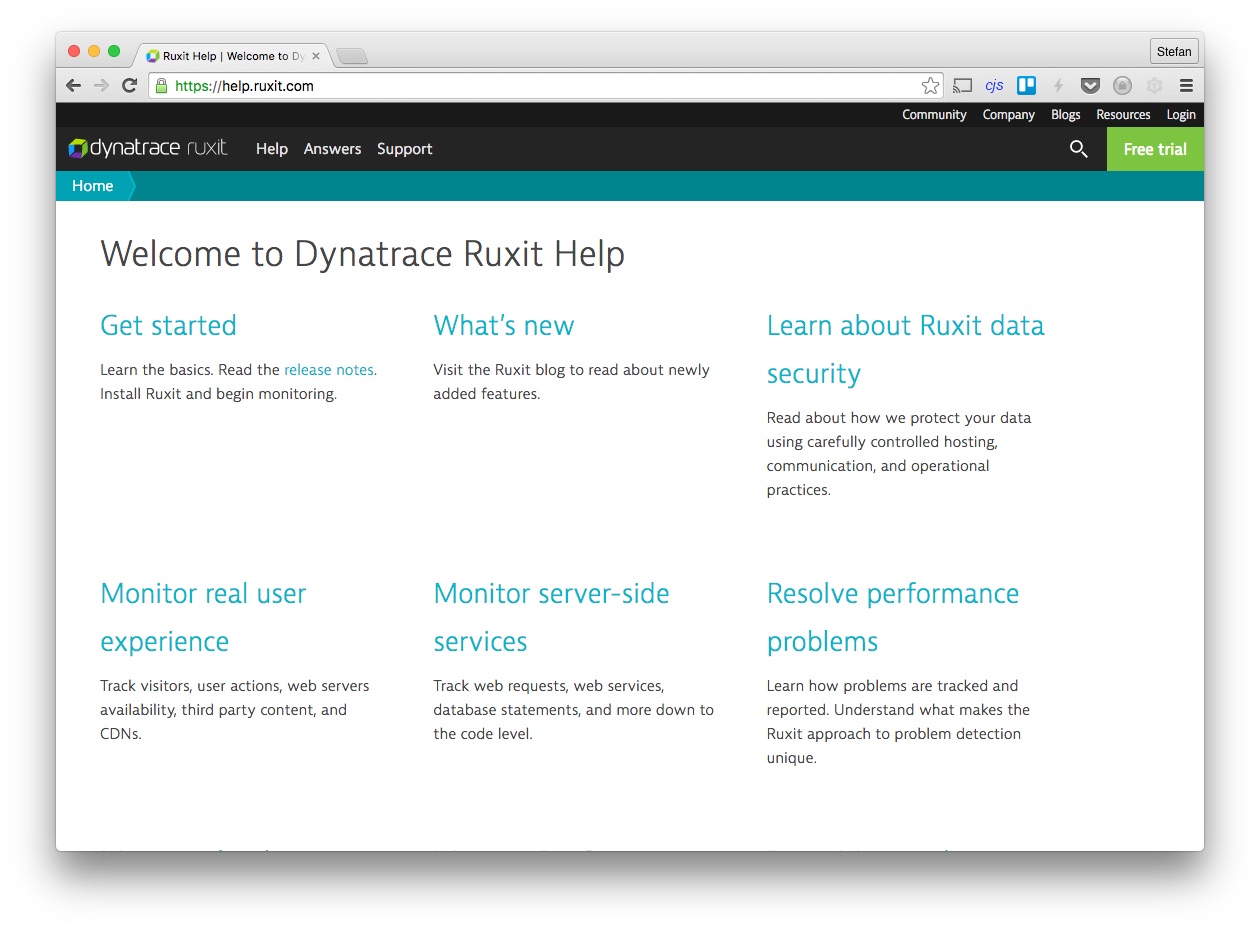Go to Blogs in the top bar
The height and width of the screenshot is (931, 1260).
(1065, 115)
